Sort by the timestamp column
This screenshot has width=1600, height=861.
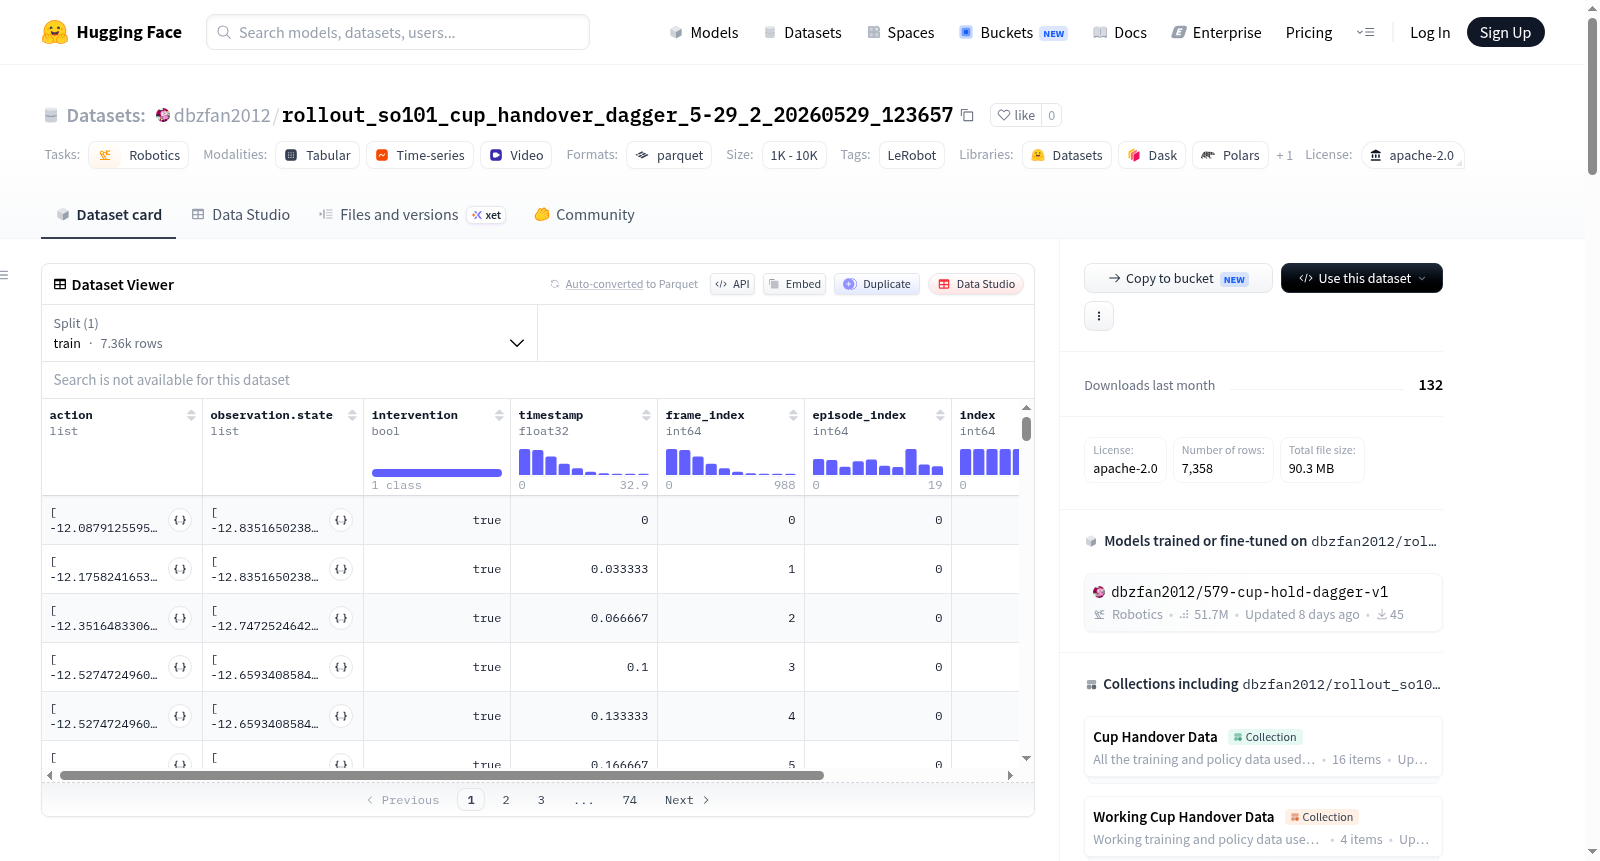[x=646, y=415]
